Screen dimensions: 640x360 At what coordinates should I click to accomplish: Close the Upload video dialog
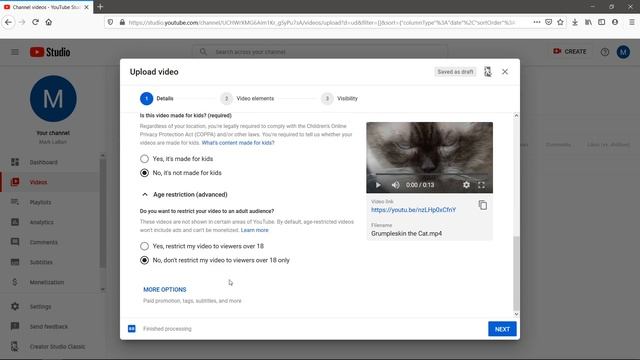click(x=505, y=72)
